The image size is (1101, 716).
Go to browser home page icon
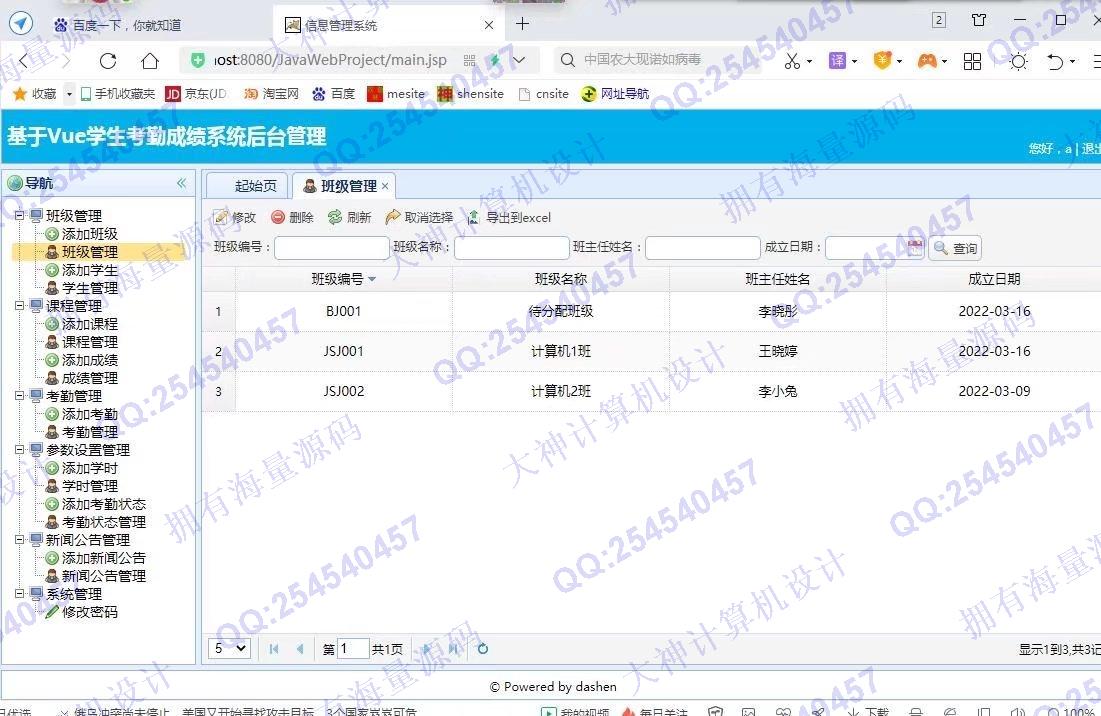click(150, 61)
